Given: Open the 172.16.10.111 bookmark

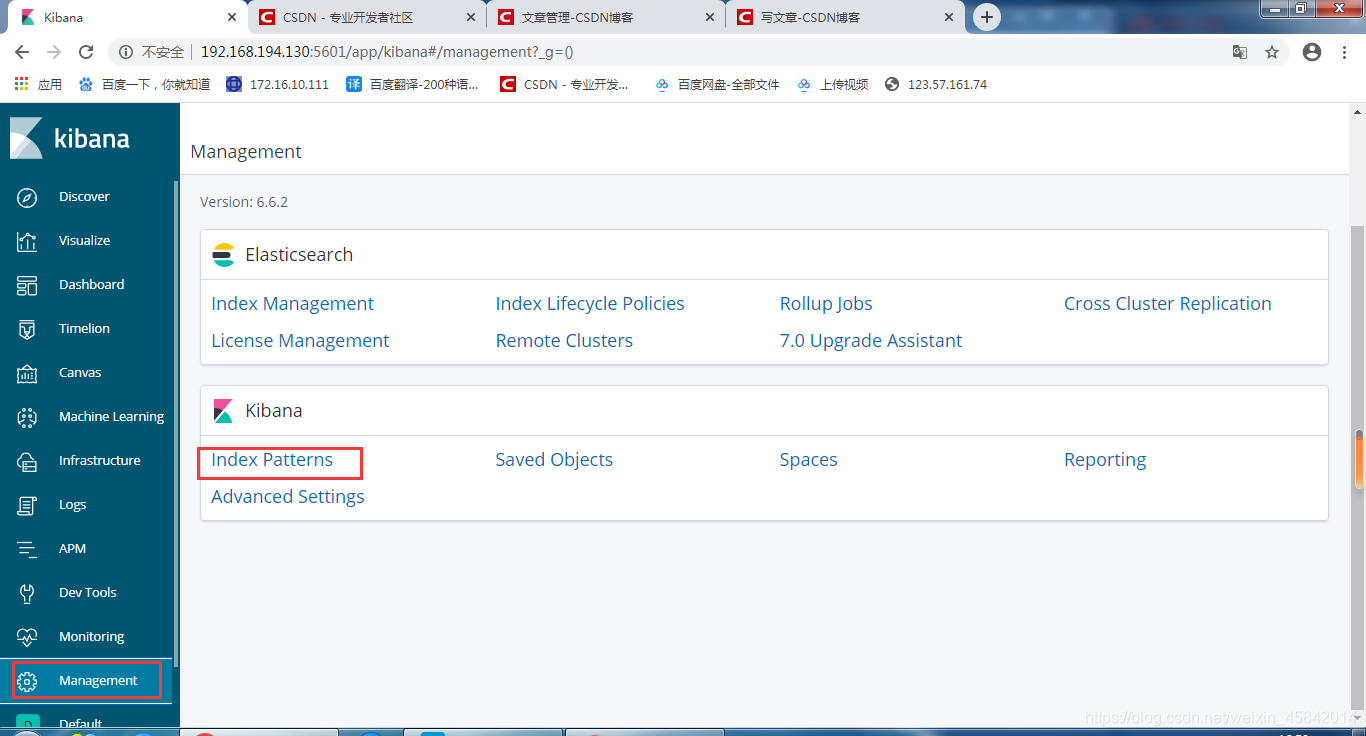Looking at the screenshot, I should coord(278,84).
